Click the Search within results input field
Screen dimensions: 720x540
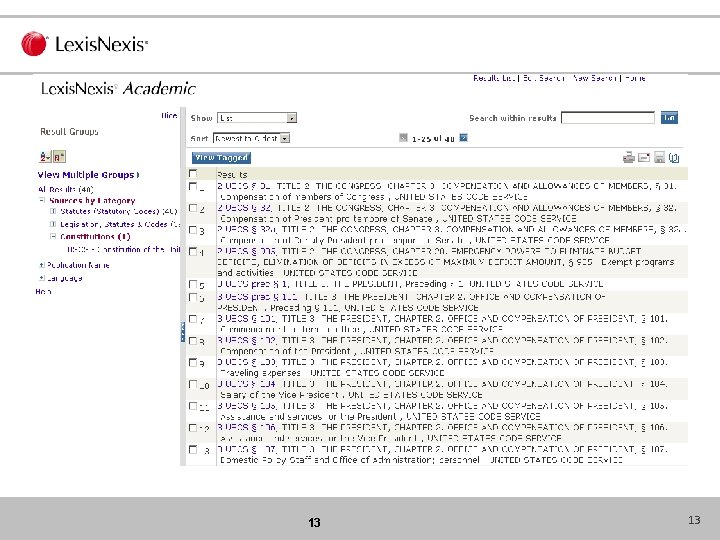pyautogui.click(x=608, y=118)
